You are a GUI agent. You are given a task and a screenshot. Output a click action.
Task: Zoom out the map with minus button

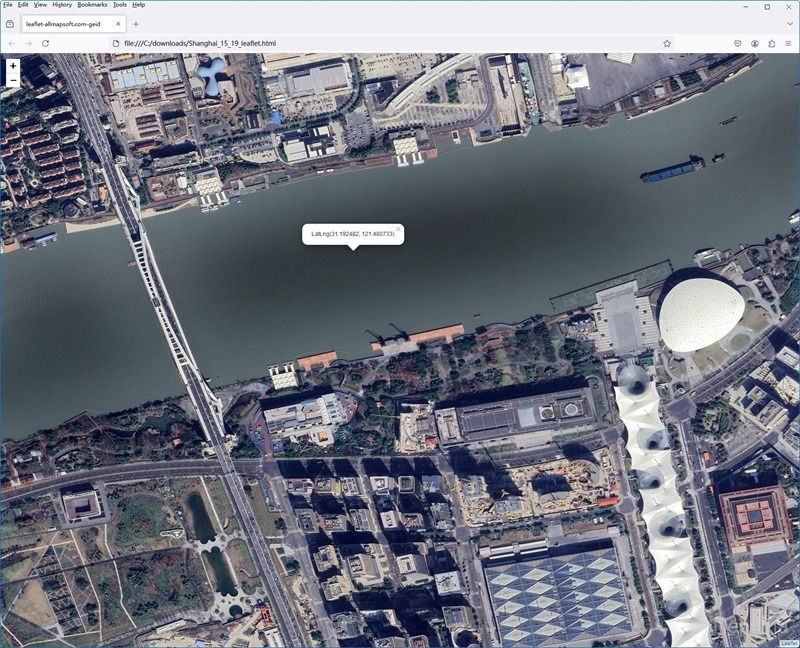(13, 81)
